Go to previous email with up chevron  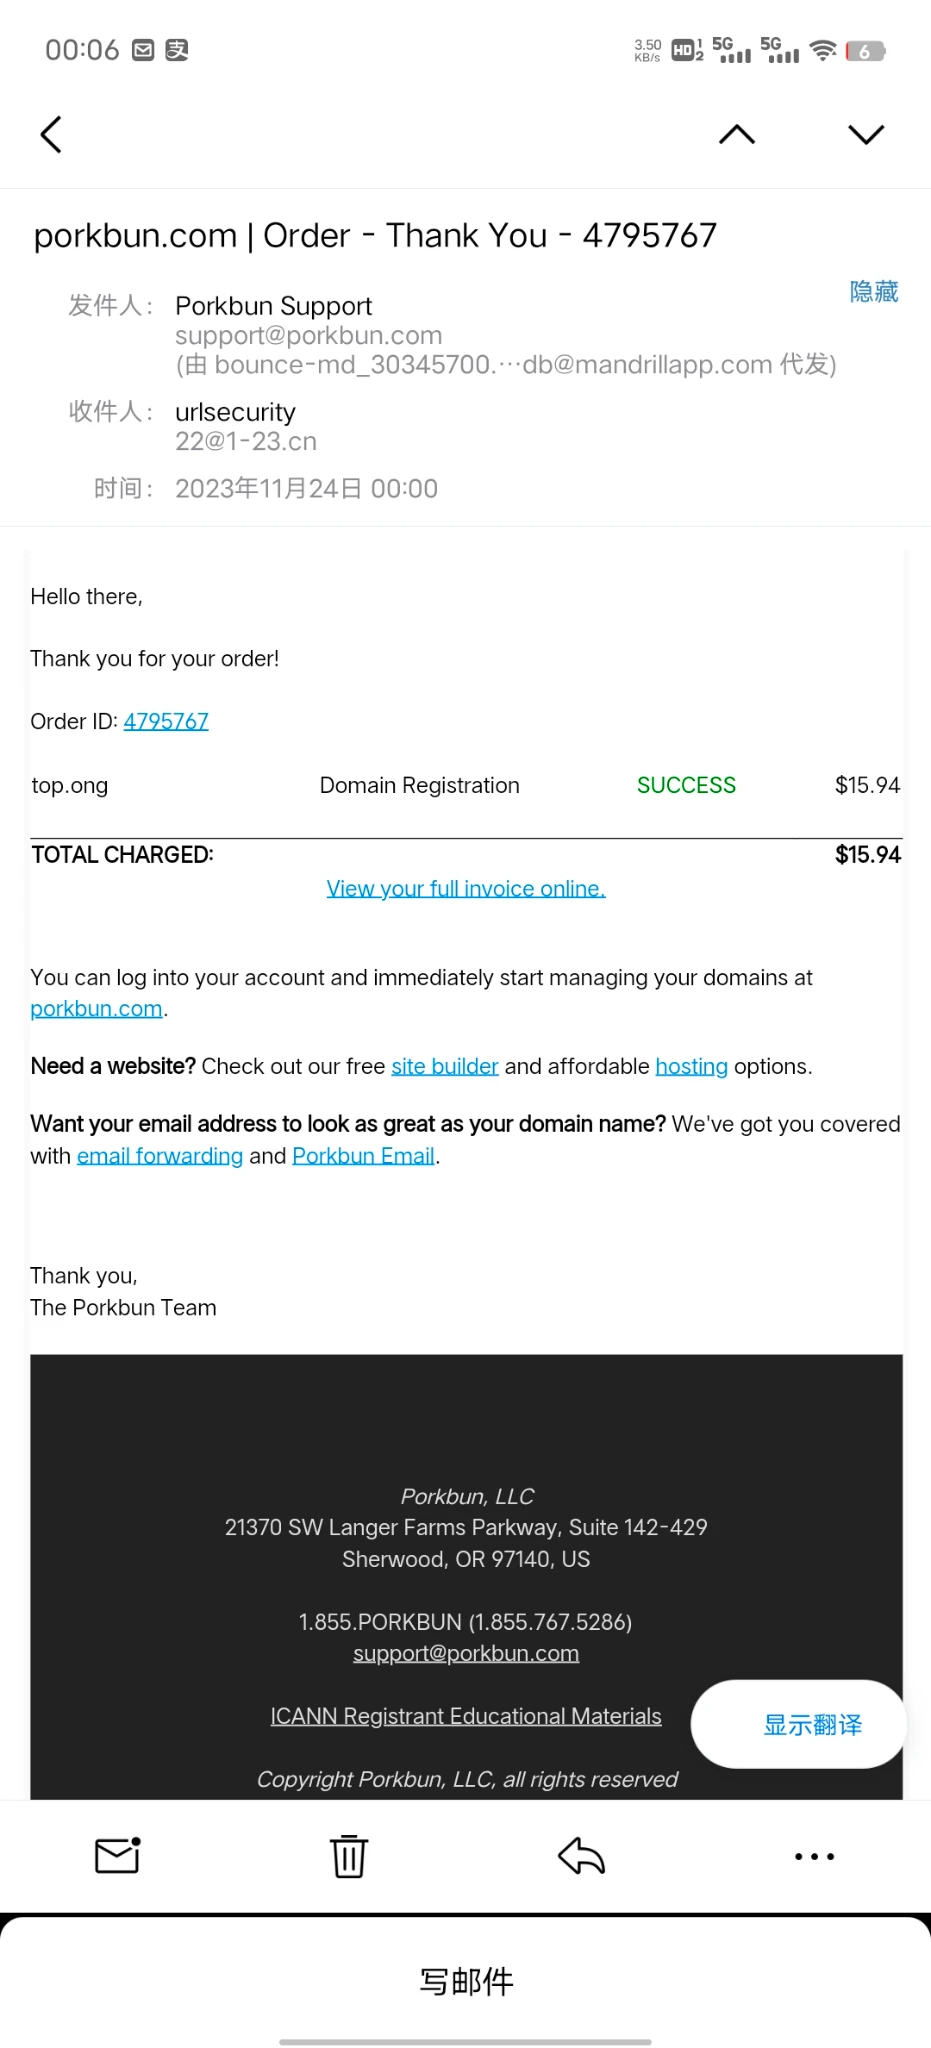737,135
